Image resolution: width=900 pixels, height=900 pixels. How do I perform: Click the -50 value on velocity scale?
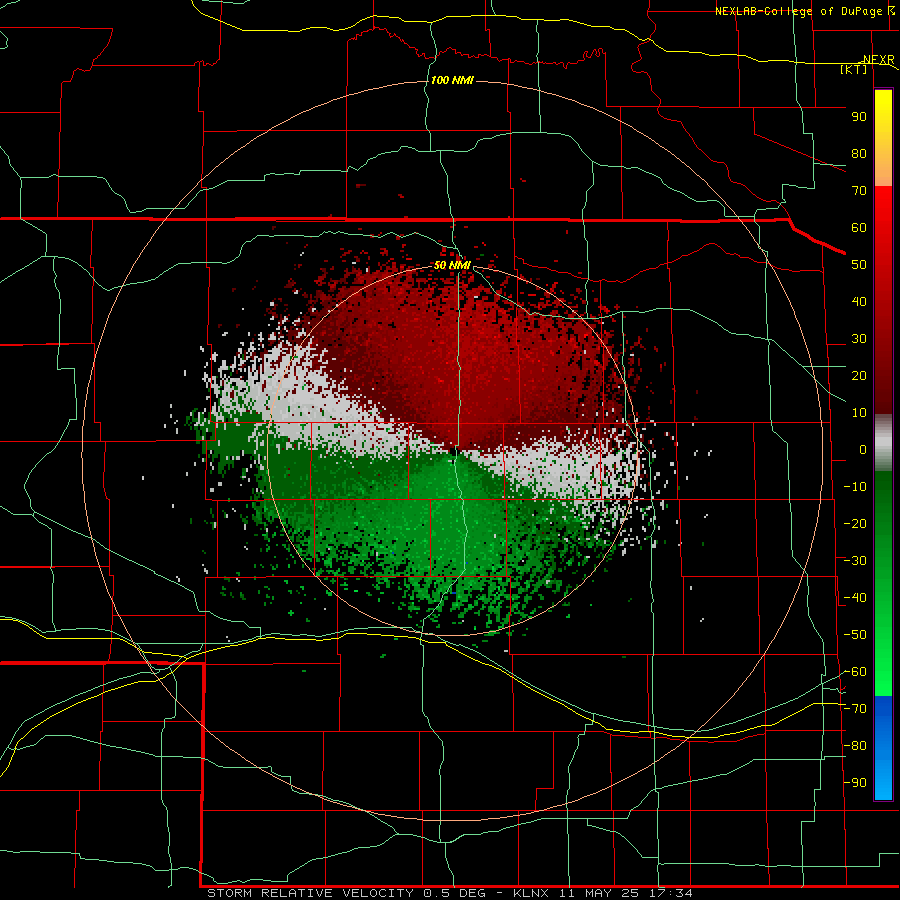pyautogui.click(x=855, y=635)
